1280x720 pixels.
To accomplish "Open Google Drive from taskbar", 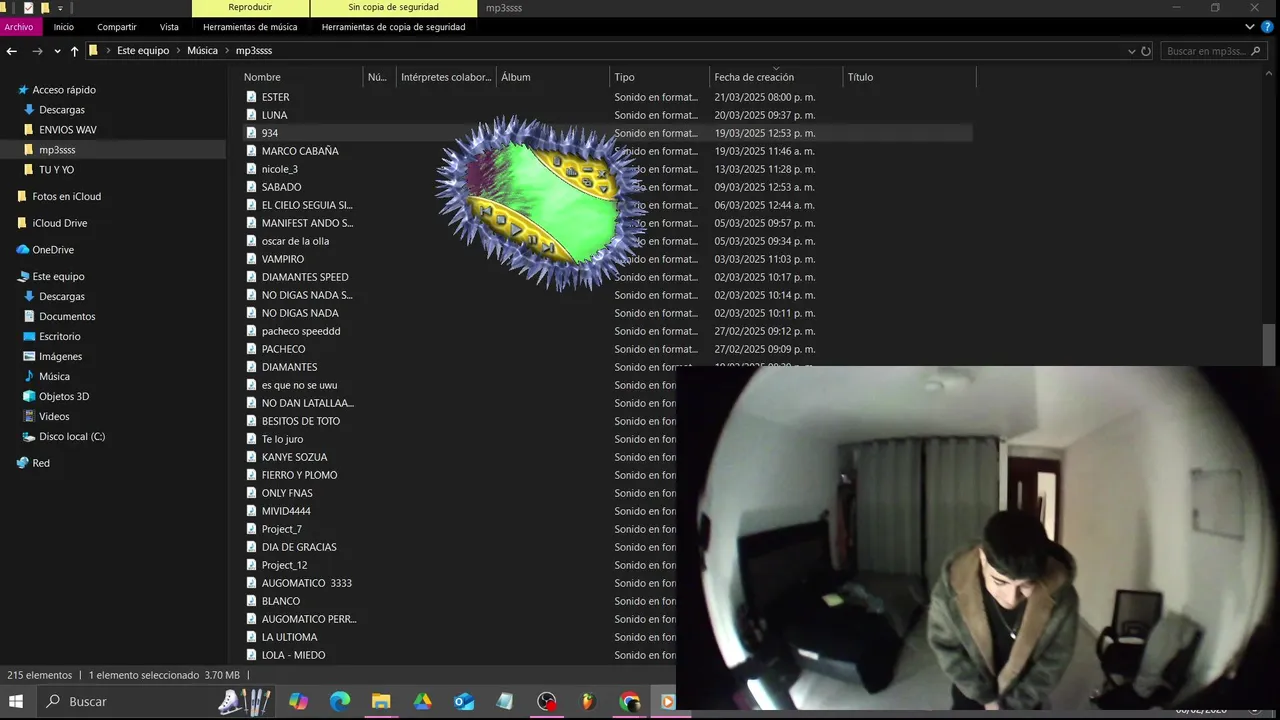I will [422, 702].
